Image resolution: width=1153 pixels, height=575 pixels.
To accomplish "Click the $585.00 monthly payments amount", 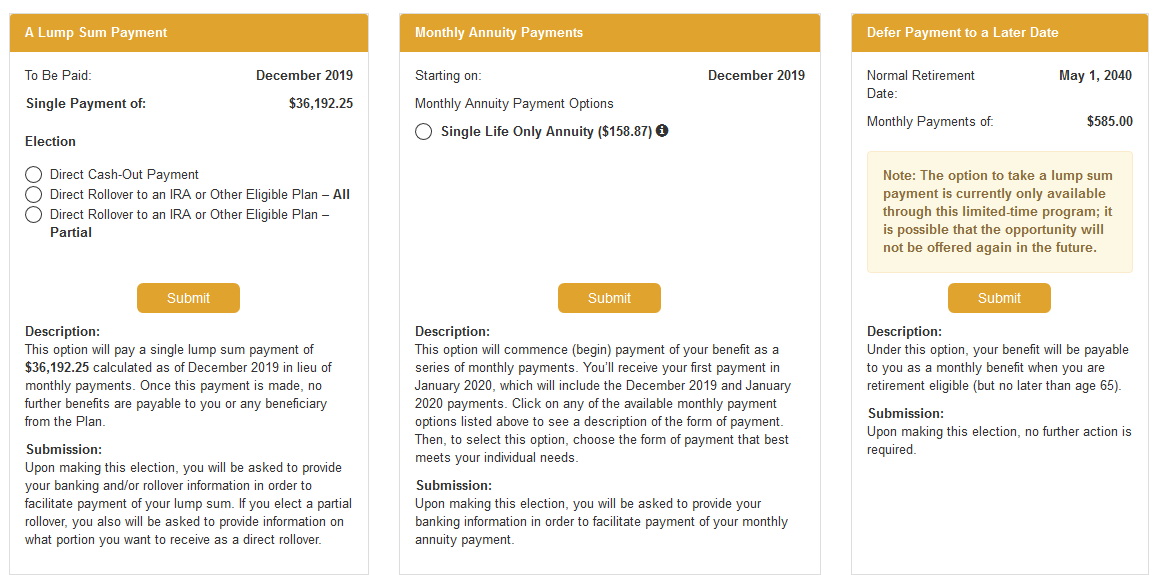I will [x=1110, y=121].
